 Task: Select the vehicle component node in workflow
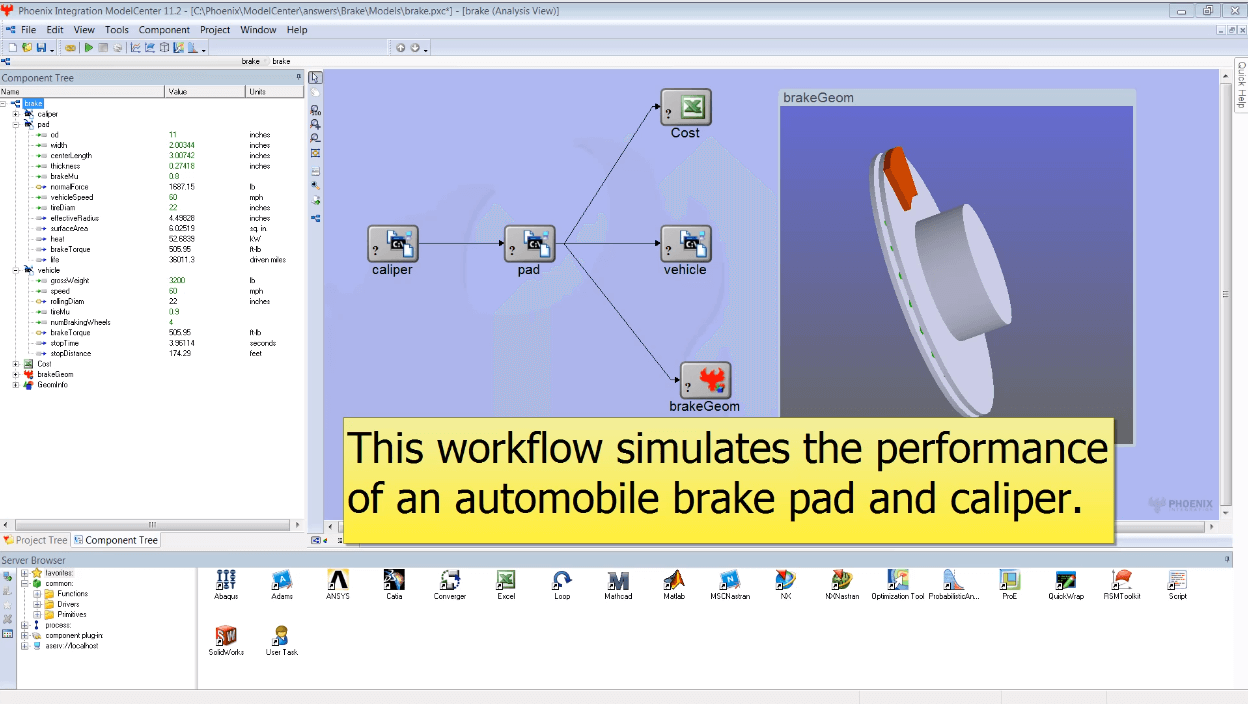tap(685, 245)
